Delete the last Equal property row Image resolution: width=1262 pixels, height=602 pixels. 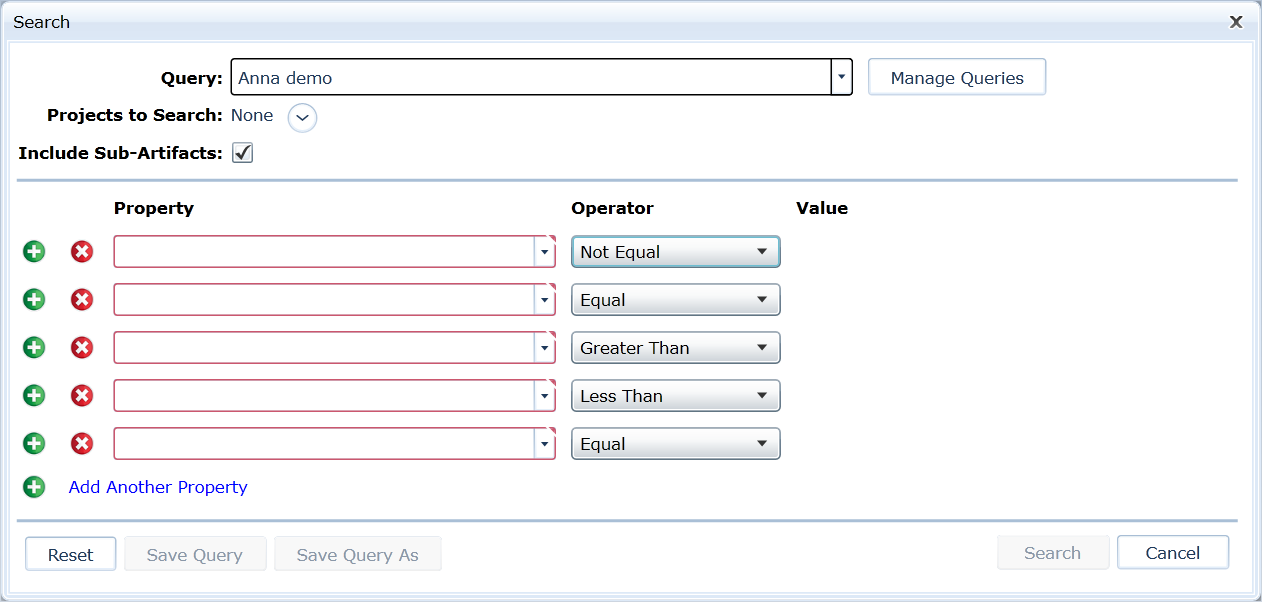coord(82,444)
